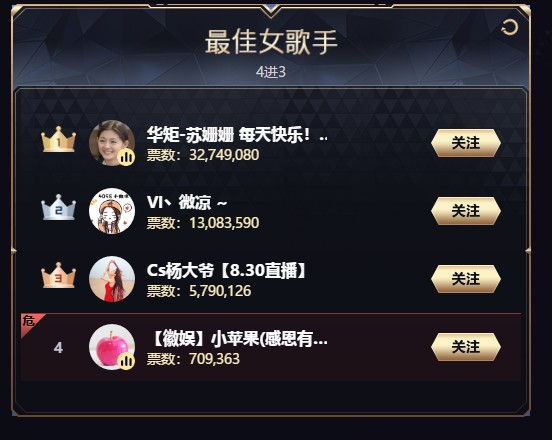Open VI、微凉 cartoon avatar
Screen dimensions: 552x440
(x=112, y=210)
